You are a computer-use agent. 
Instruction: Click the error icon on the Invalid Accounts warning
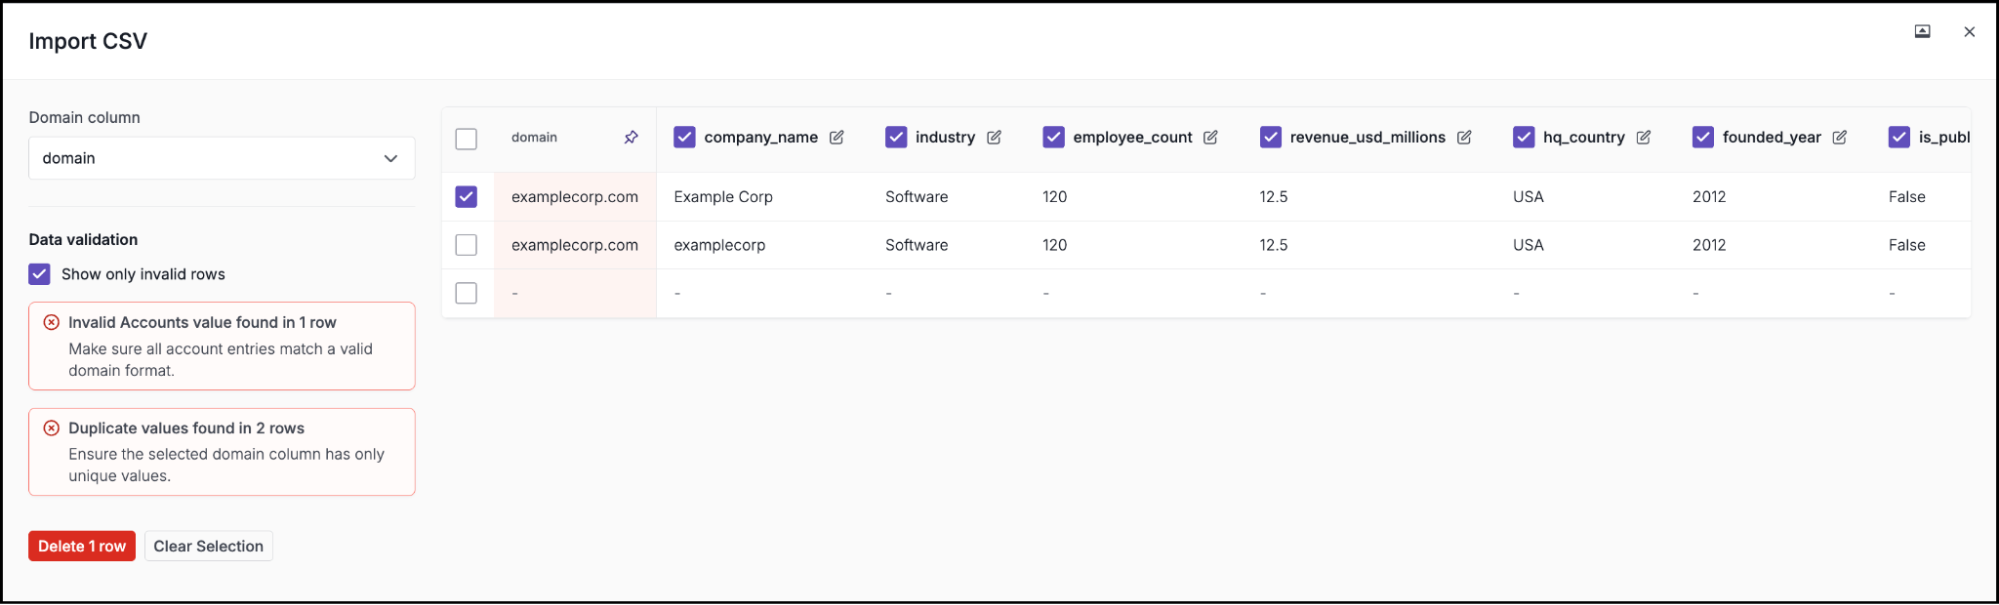point(52,322)
